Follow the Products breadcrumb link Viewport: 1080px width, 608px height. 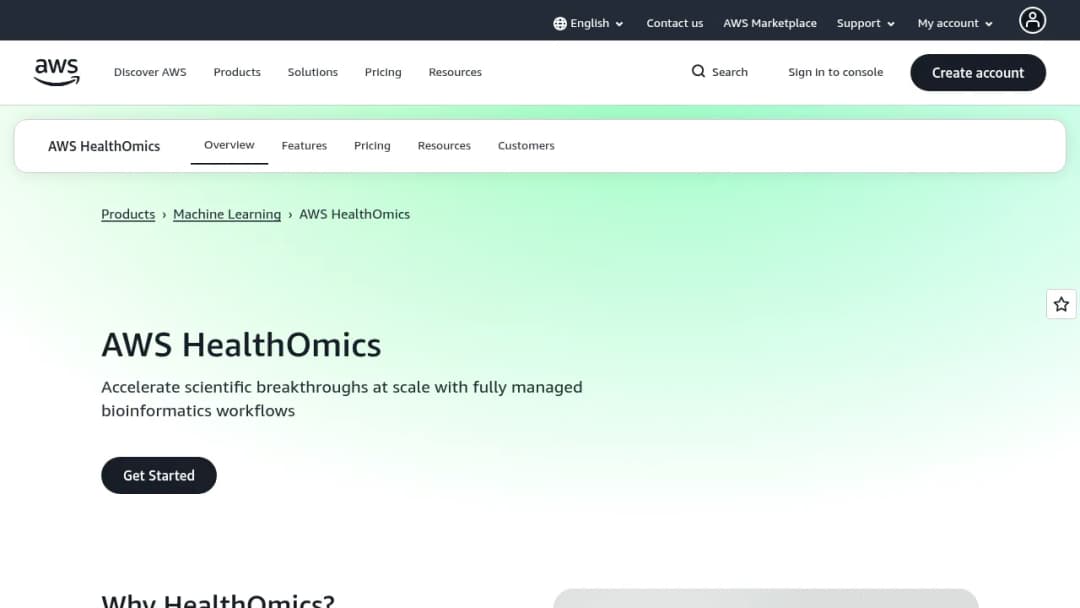[x=128, y=214]
